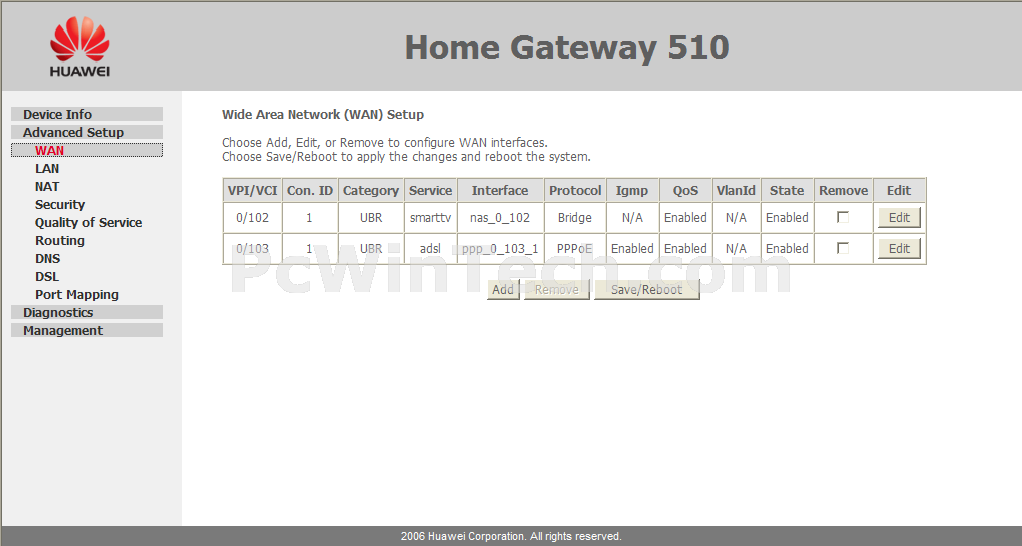Select the 0/102 VPI/VCI cell

[x=252, y=218]
